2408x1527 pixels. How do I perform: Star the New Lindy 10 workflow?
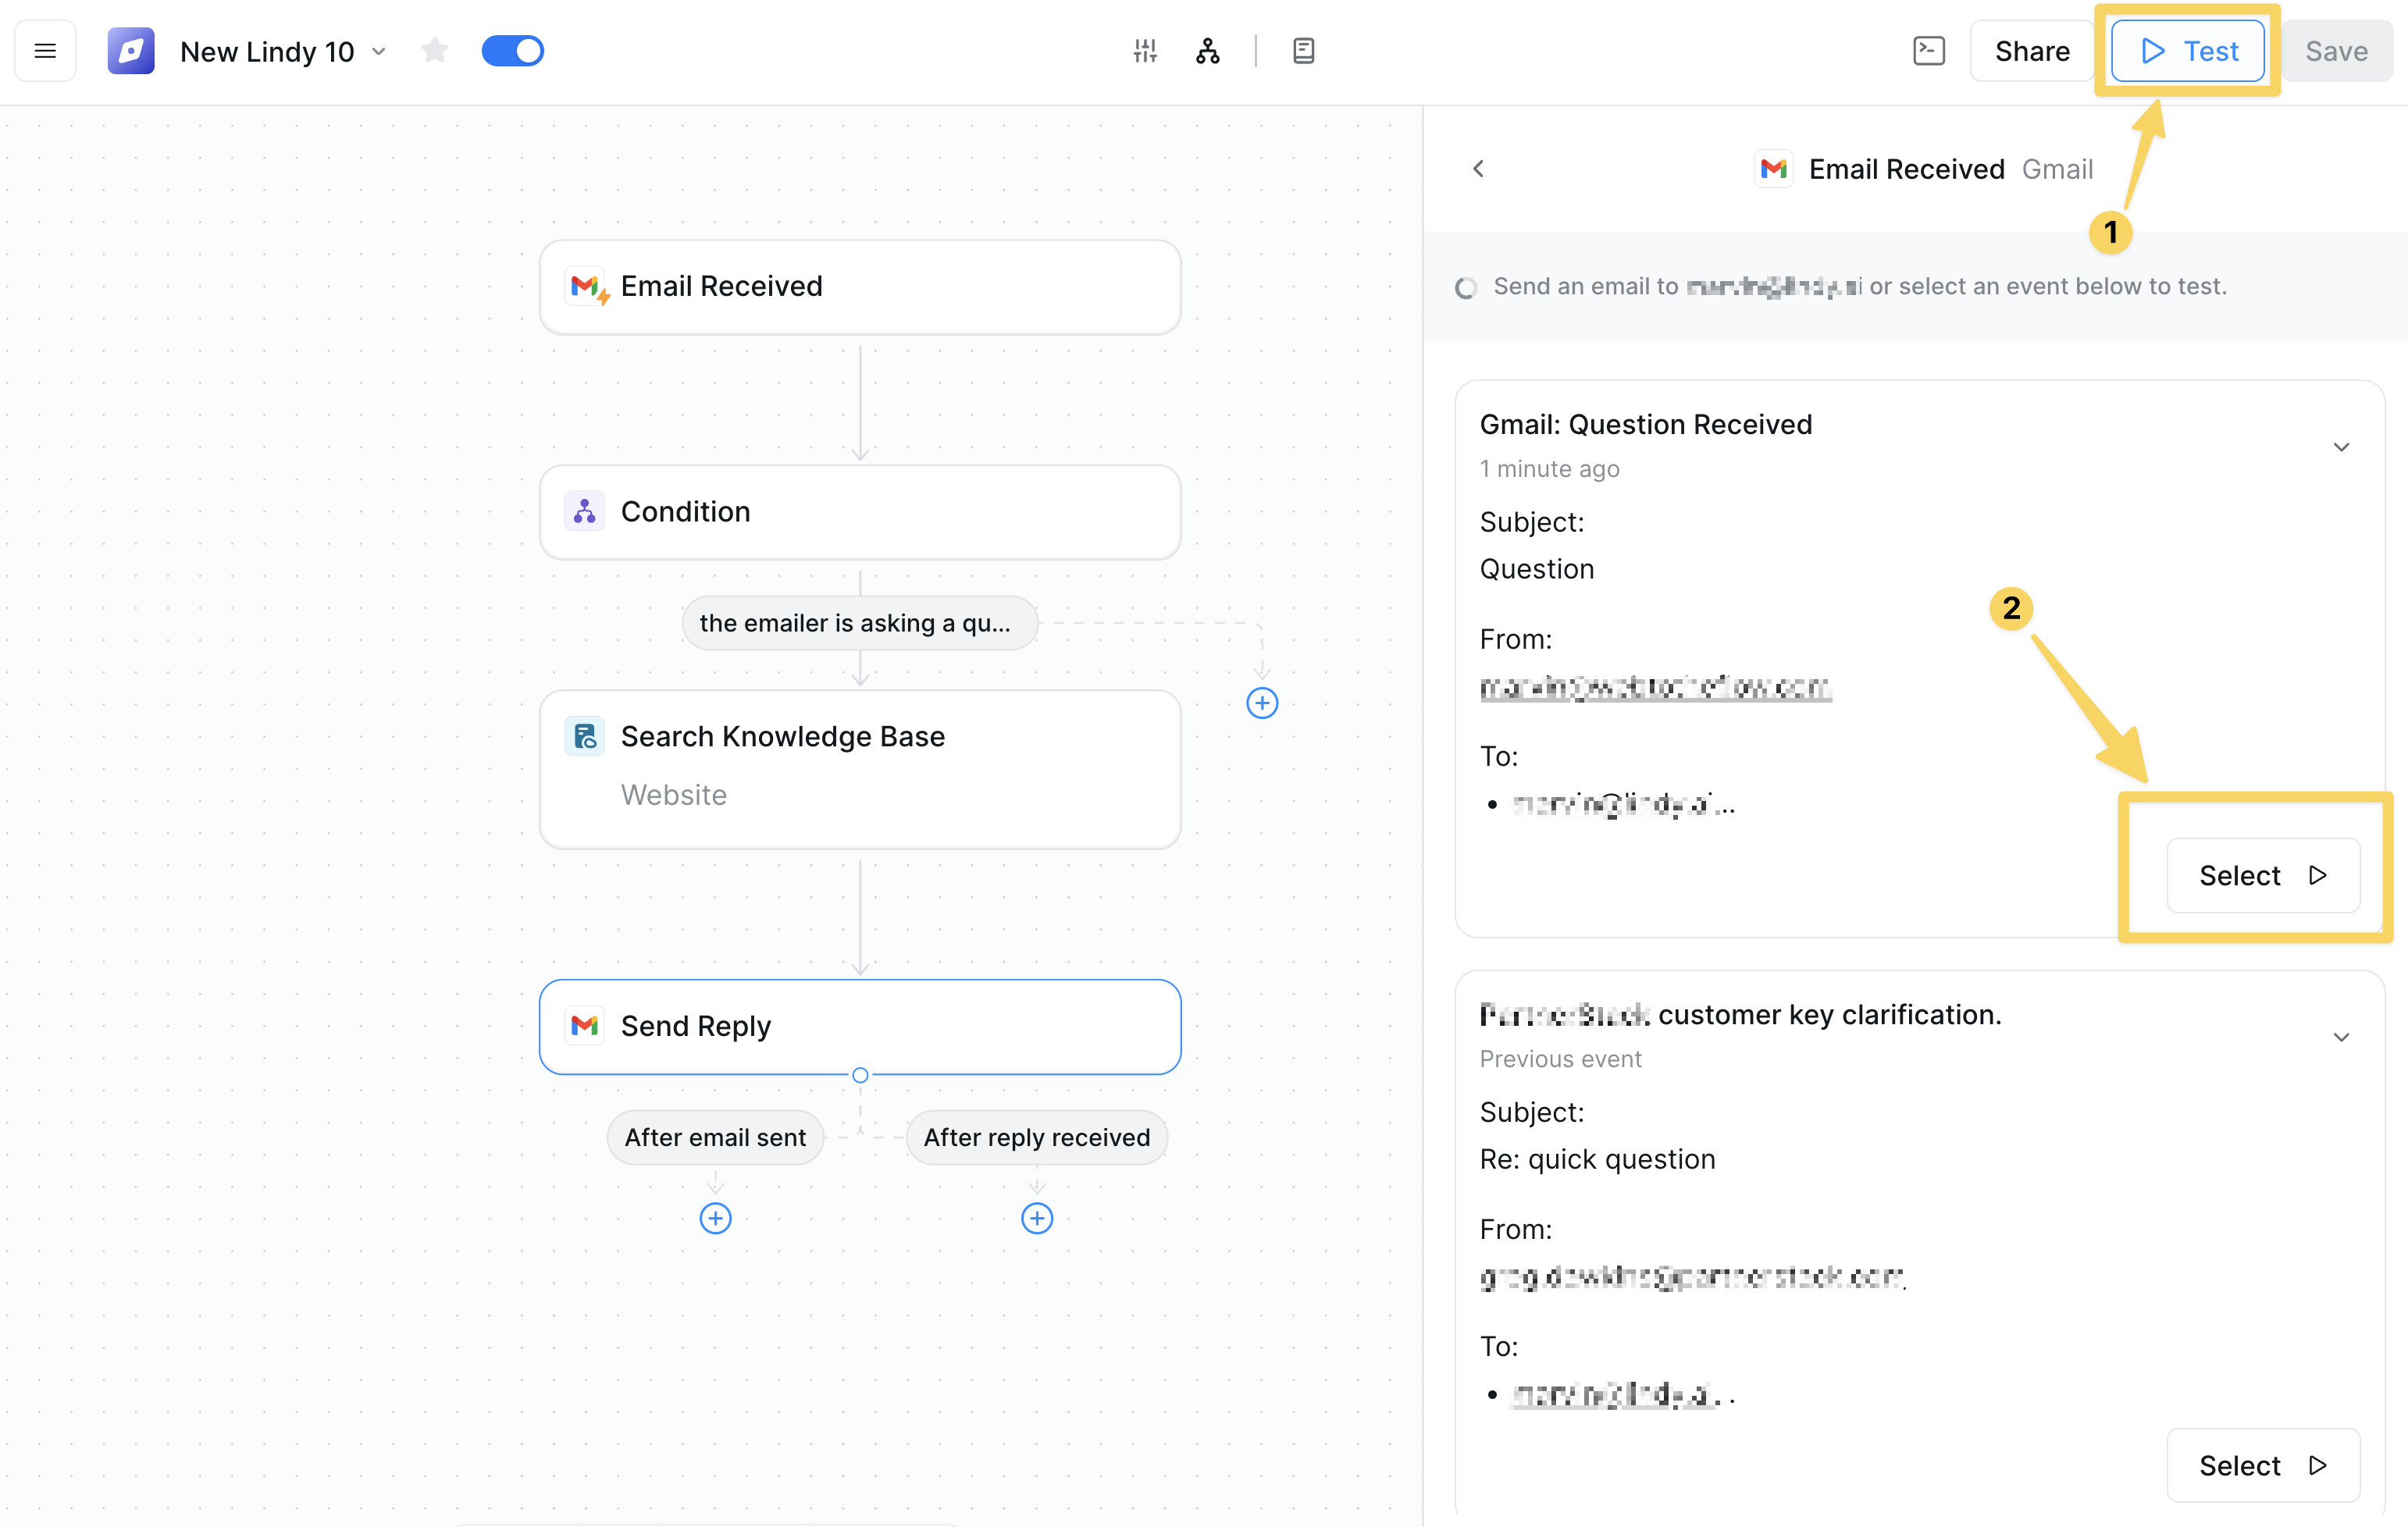click(435, 50)
